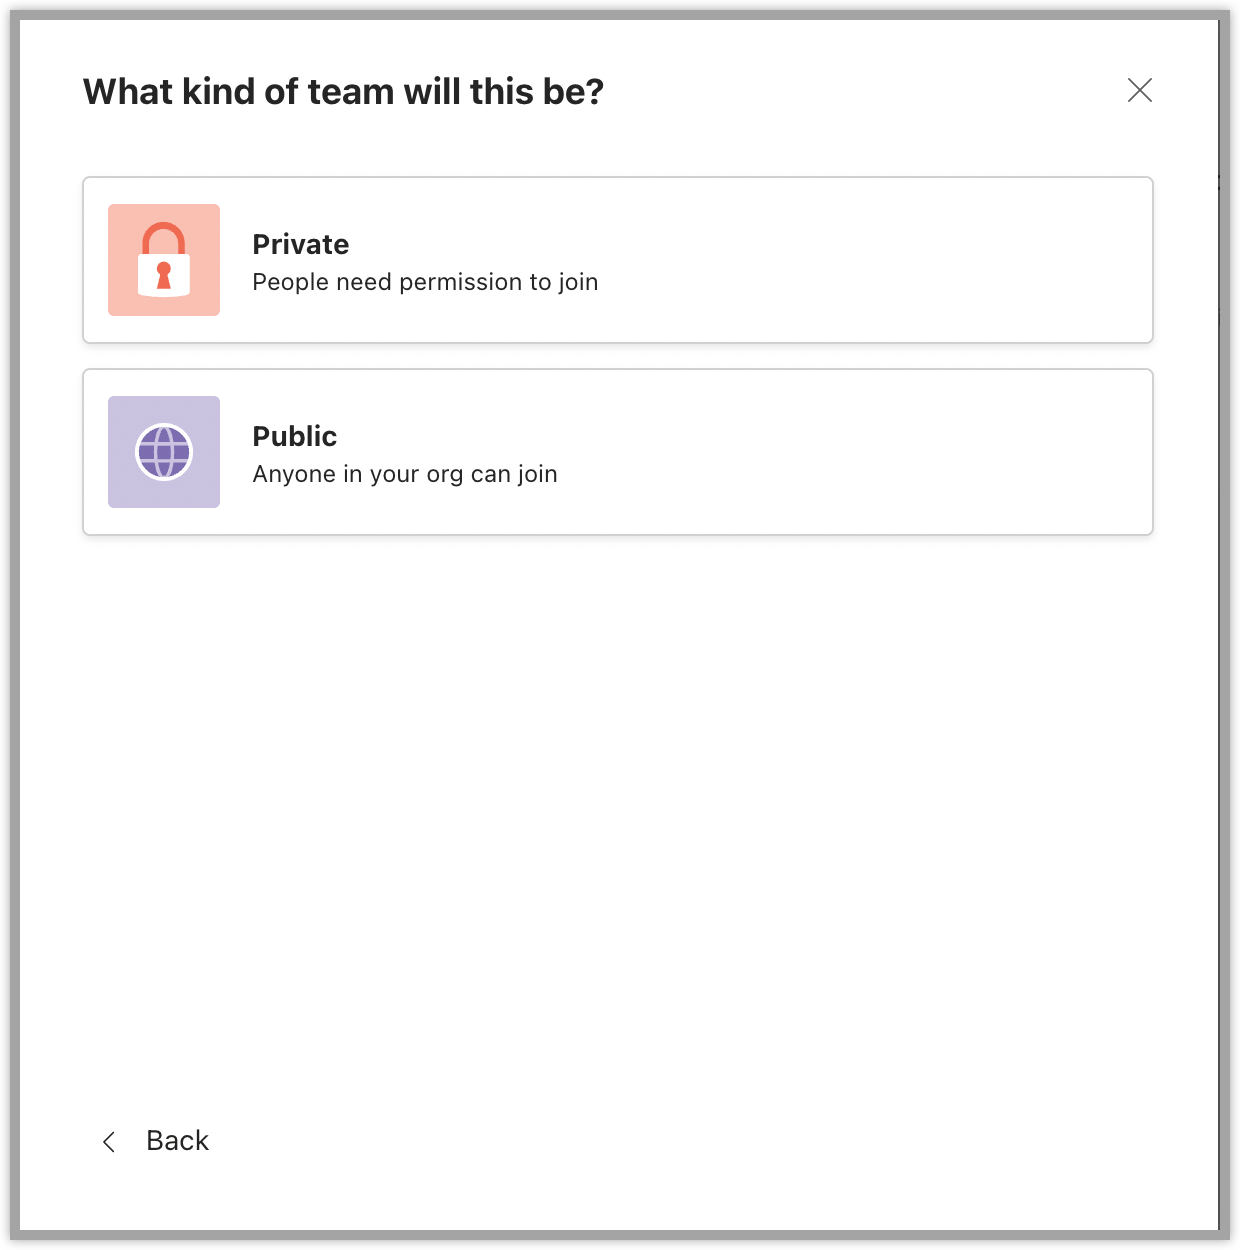Choose the Private team option card
The width and height of the screenshot is (1240, 1250).
click(x=618, y=260)
